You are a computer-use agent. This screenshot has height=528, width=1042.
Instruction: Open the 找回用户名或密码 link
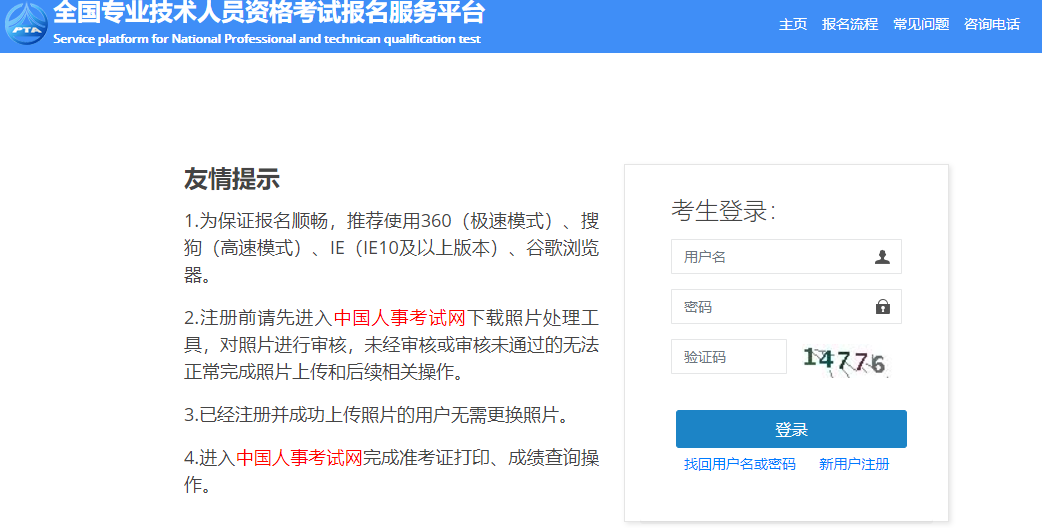pyautogui.click(x=740, y=464)
